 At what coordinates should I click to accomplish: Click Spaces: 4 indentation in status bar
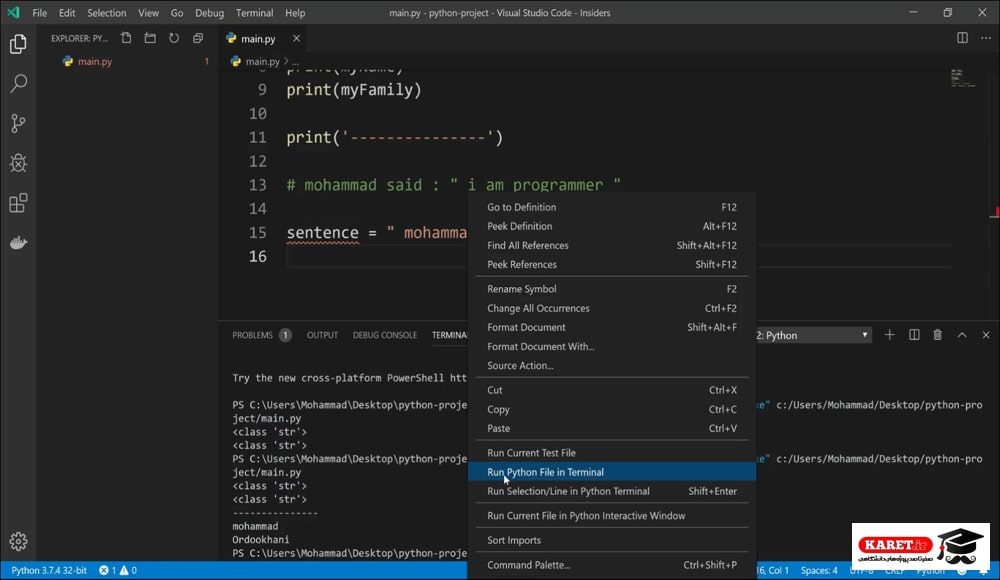pos(819,570)
